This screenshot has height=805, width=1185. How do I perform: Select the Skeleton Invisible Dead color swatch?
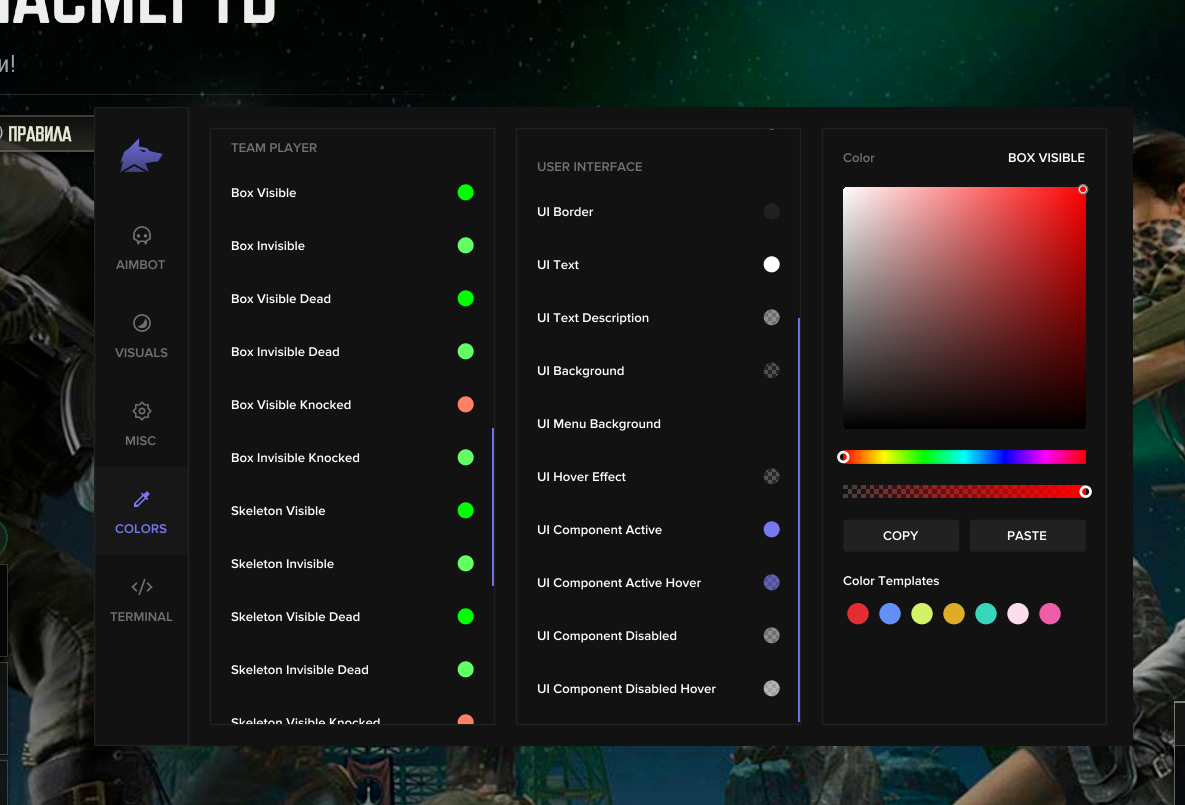pyautogui.click(x=465, y=669)
